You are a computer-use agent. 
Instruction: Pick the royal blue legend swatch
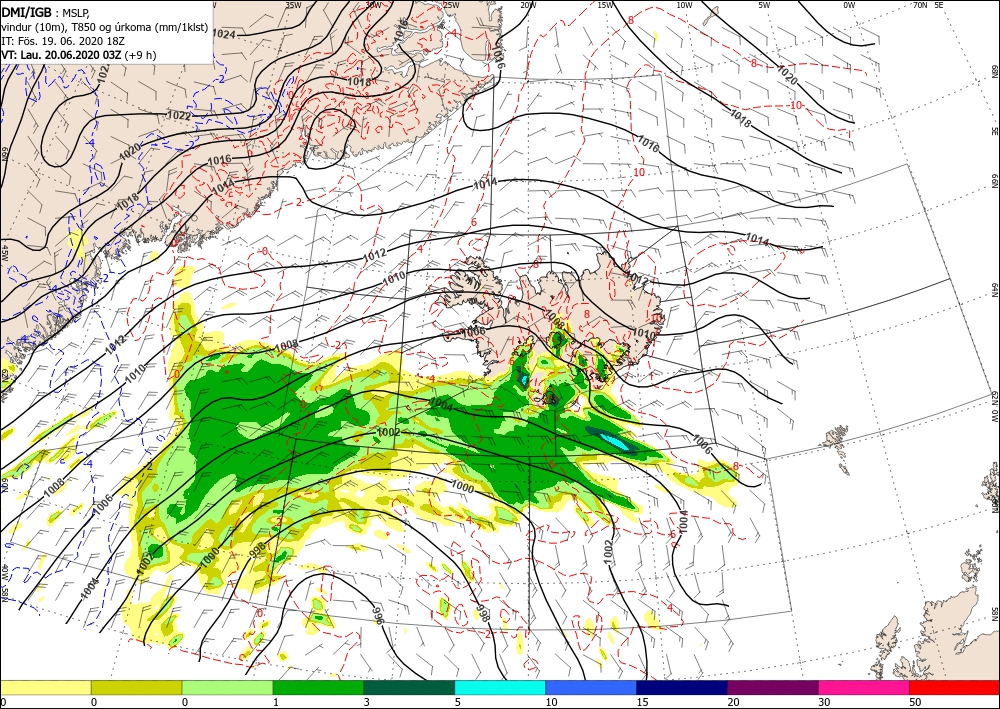(591, 687)
